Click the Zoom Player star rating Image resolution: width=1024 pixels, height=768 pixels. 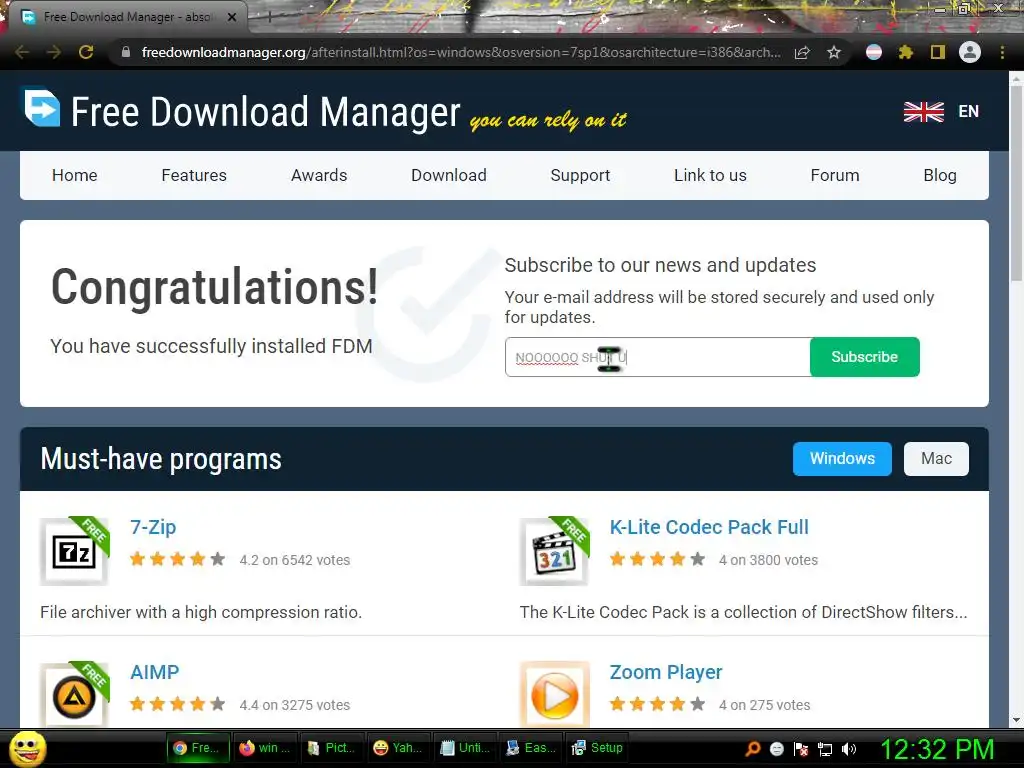click(x=657, y=704)
